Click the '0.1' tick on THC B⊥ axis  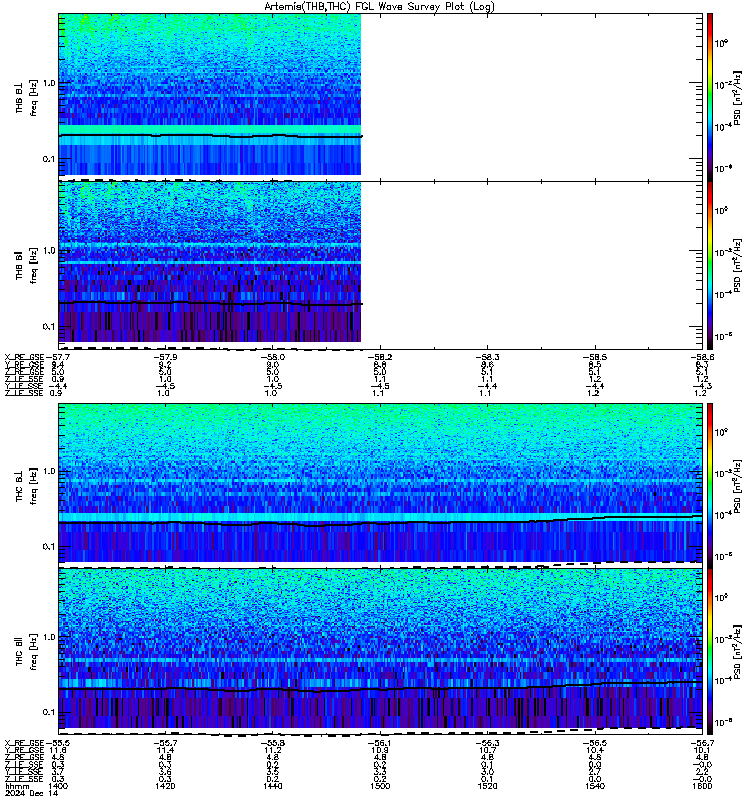[49, 546]
